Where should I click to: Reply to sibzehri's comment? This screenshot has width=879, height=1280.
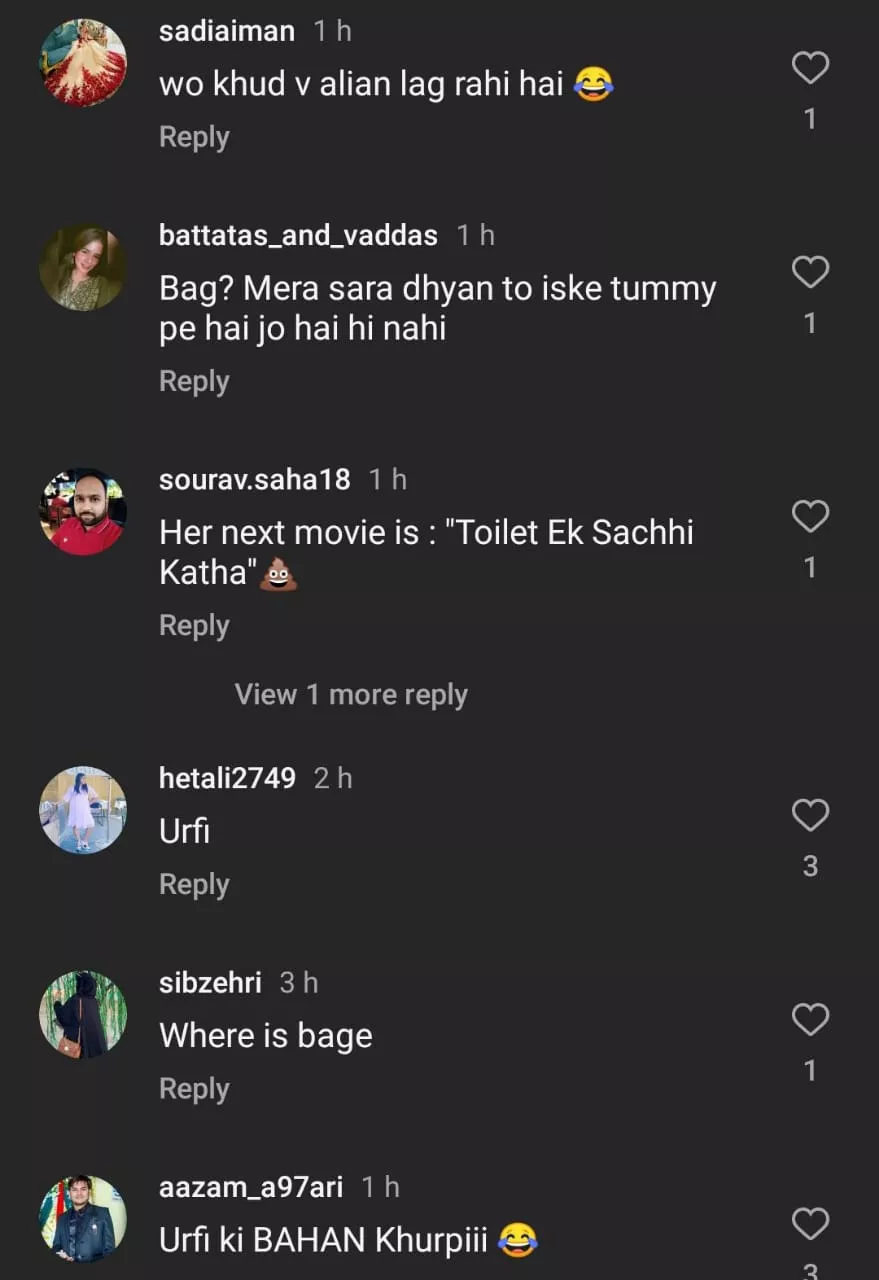[x=194, y=1088]
